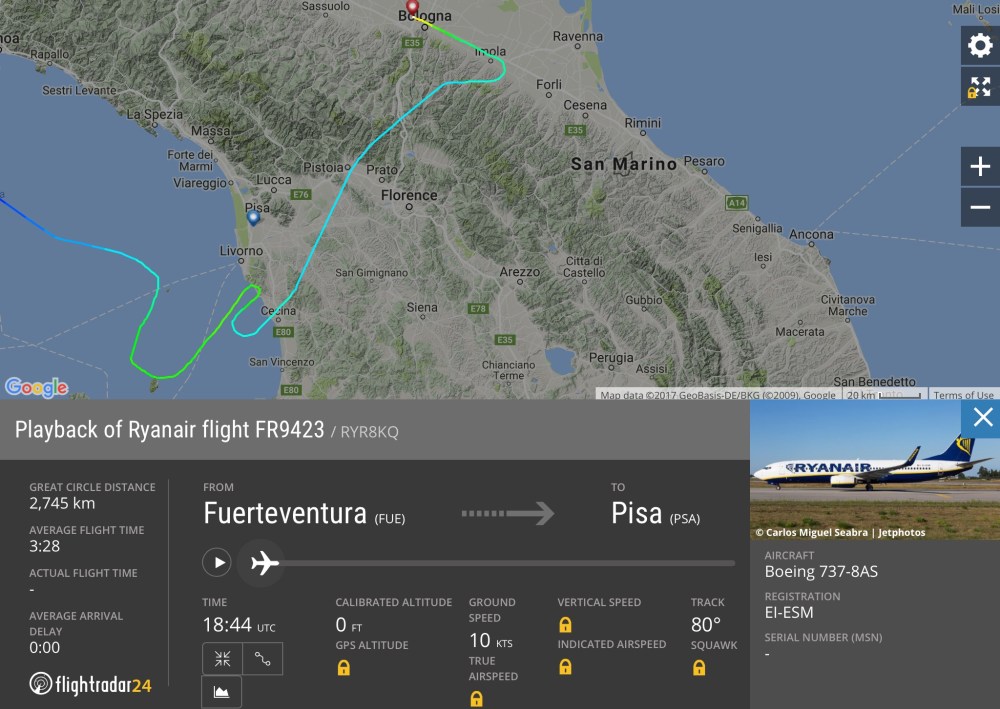Click the red Bologna location marker
Viewport: 1000px width, 709px height.
[411, 9]
